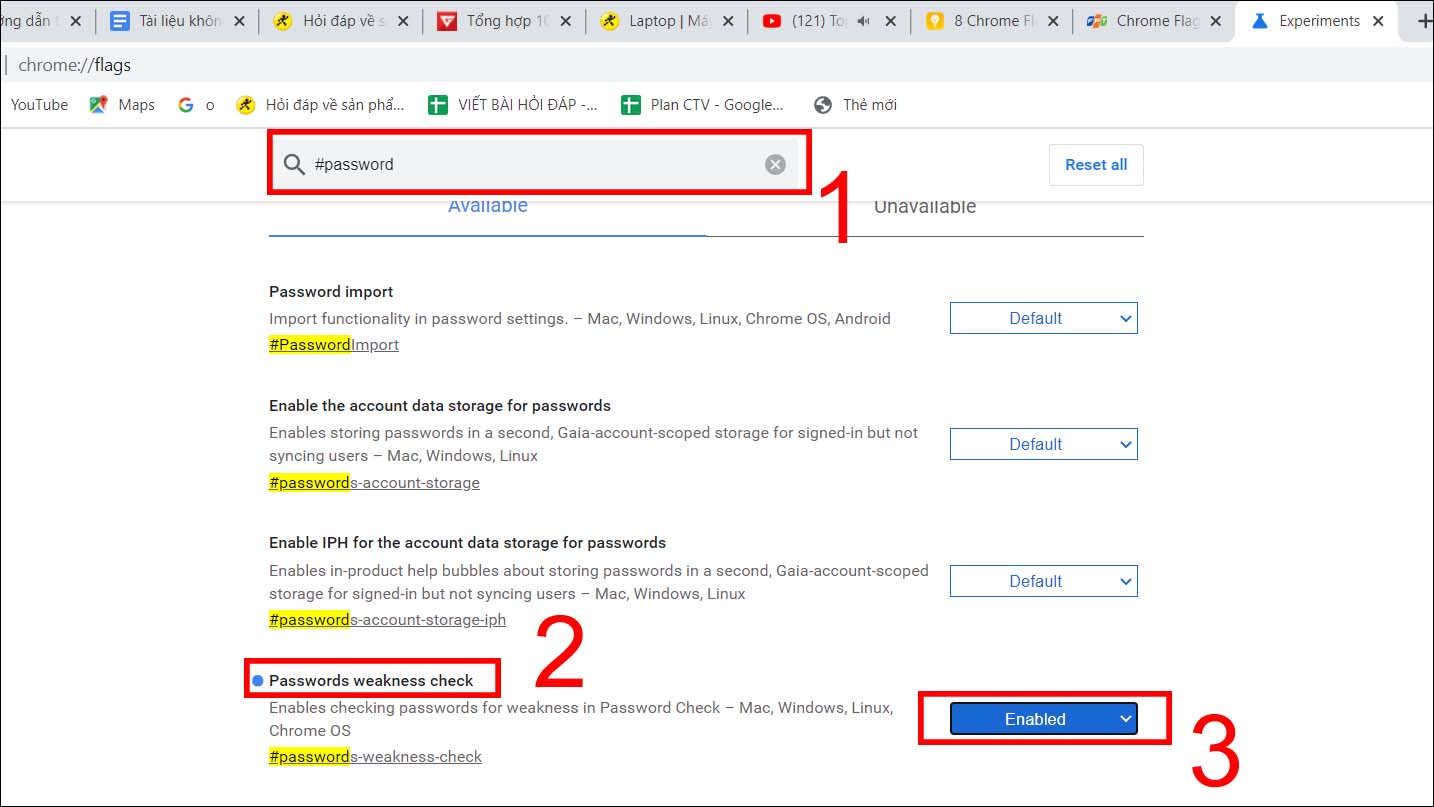Switch to the Tài liệu khôn browser tab

coord(180,21)
